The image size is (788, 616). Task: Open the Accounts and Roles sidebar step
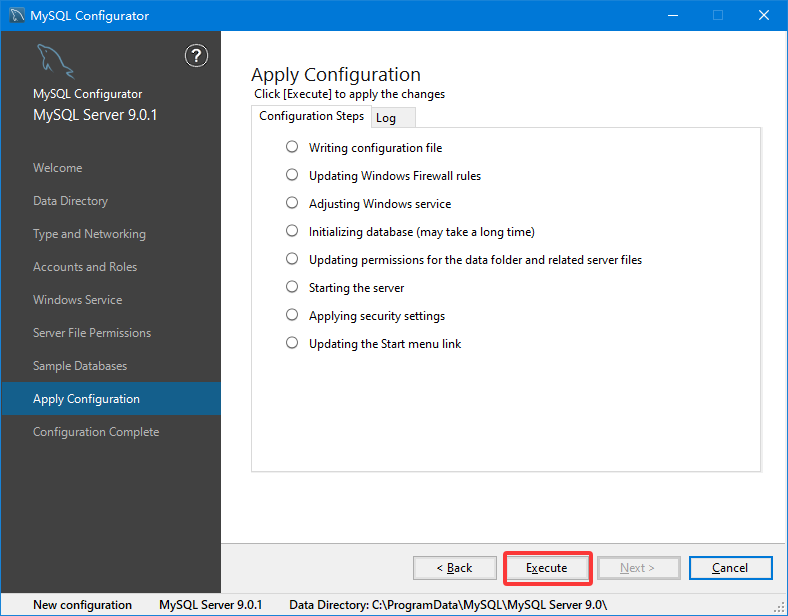point(85,267)
